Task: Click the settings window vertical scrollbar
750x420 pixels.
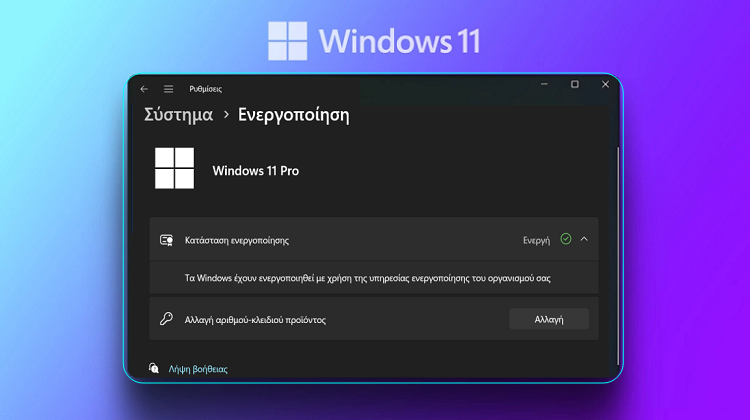Action: click(618, 256)
